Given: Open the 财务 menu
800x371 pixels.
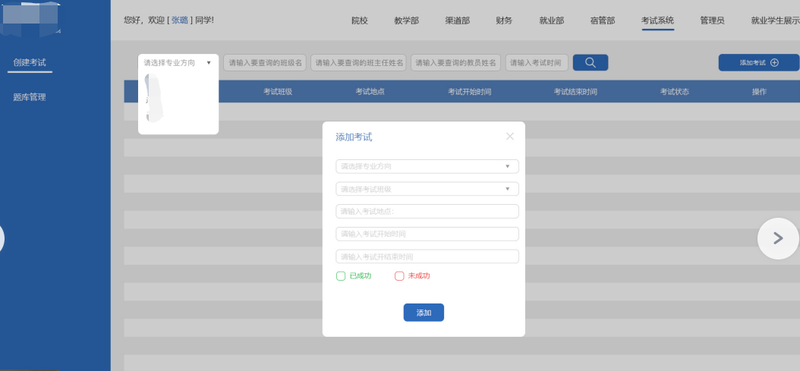Looking at the screenshot, I should [504, 21].
